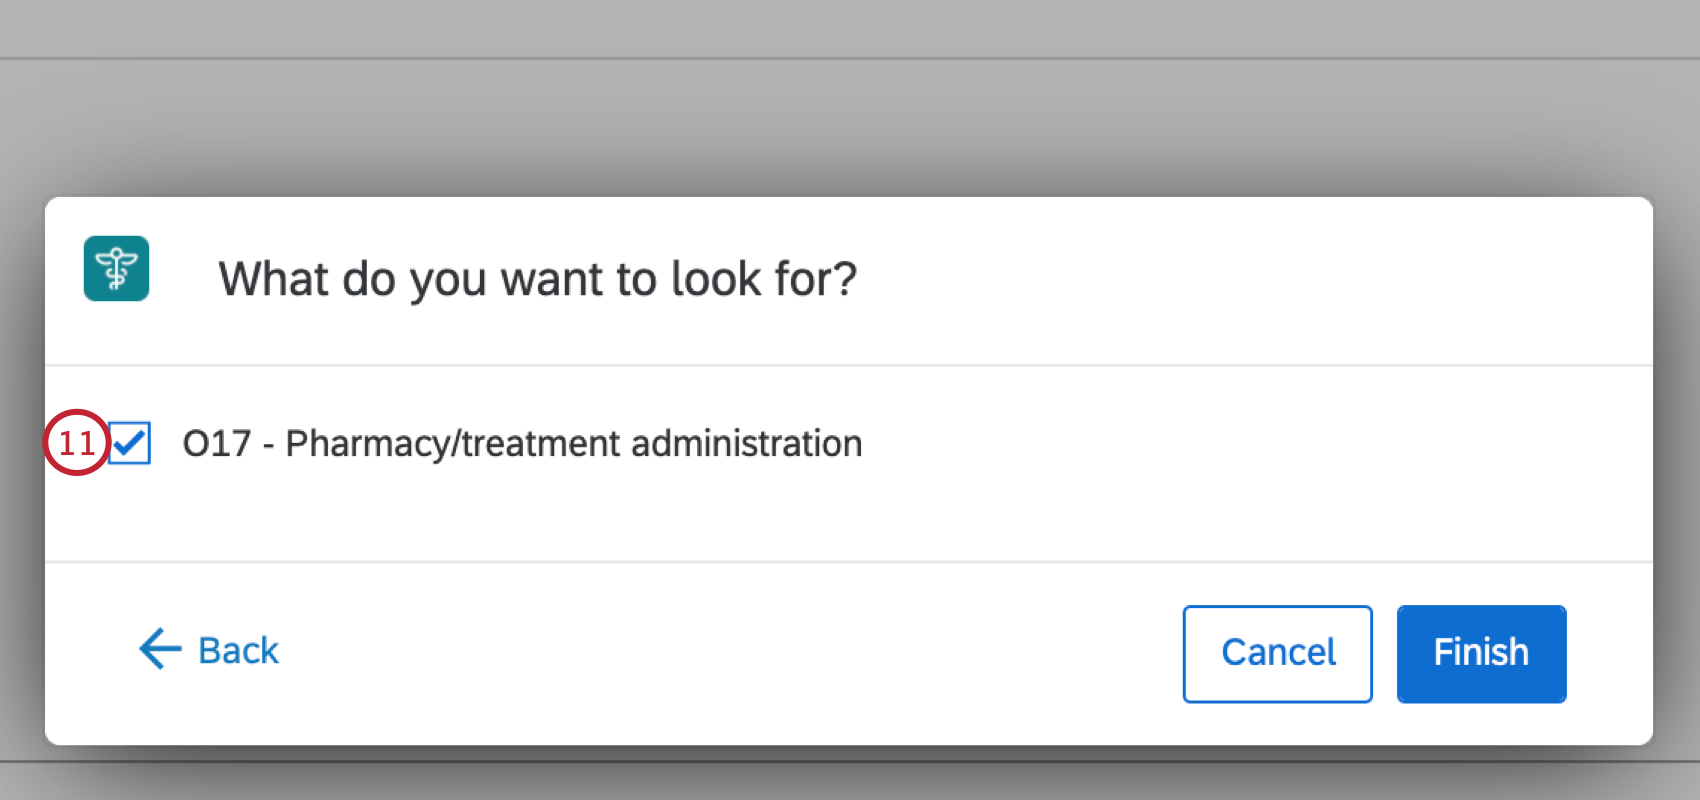Click the Cancel button

(x=1277, y=653)
